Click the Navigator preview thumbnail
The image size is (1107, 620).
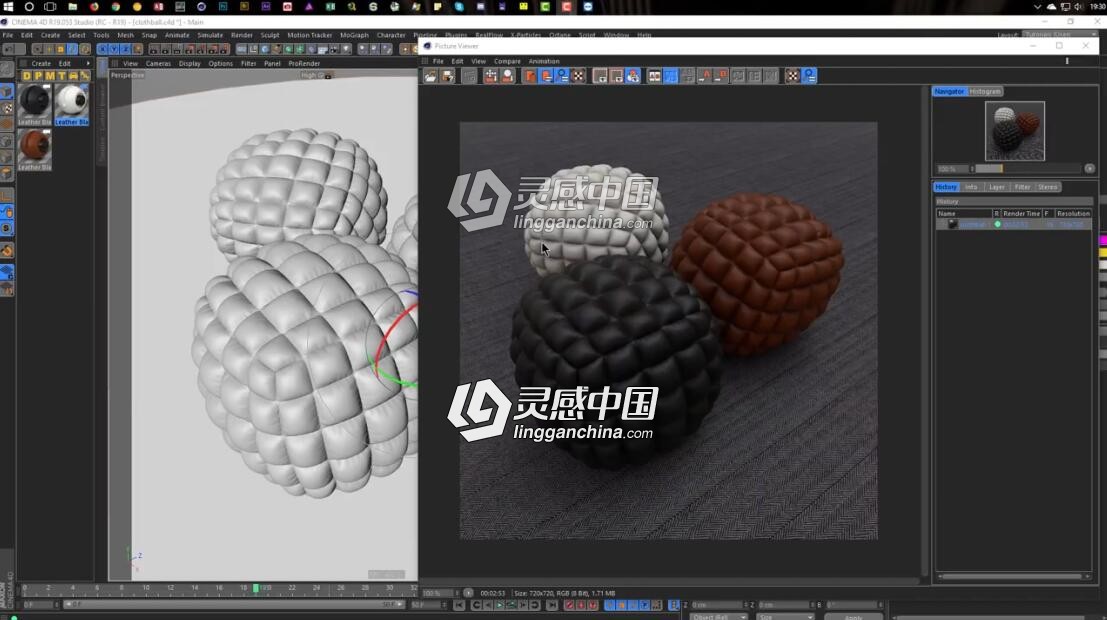[1015, 131]
